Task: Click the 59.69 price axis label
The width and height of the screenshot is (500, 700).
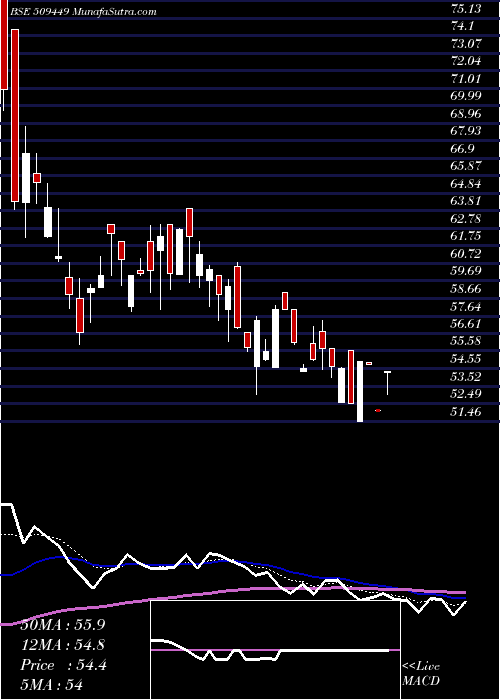Action: (x=466, y=271)
